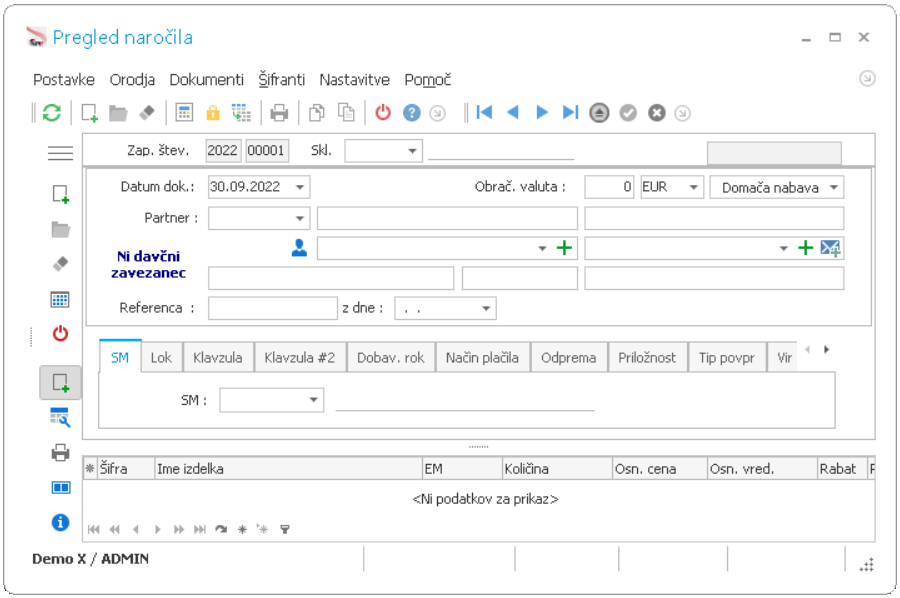
Task: Click the red power icon in top toolbar
Action: (383, 113)
